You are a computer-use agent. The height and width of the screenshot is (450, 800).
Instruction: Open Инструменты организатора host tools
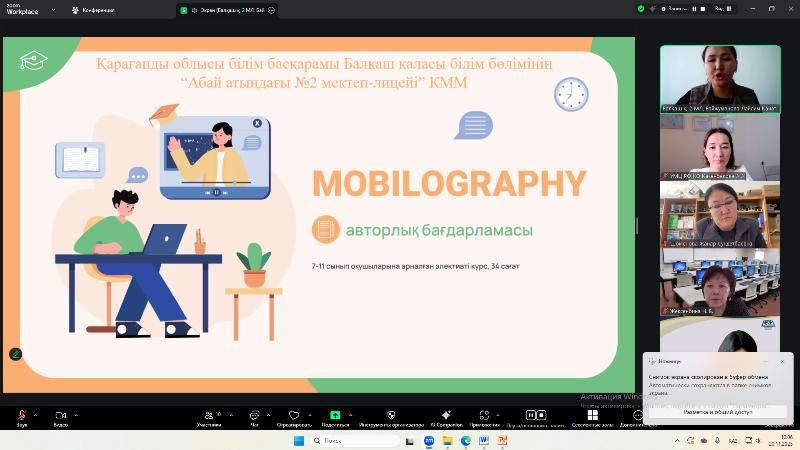tap(391, 415)
